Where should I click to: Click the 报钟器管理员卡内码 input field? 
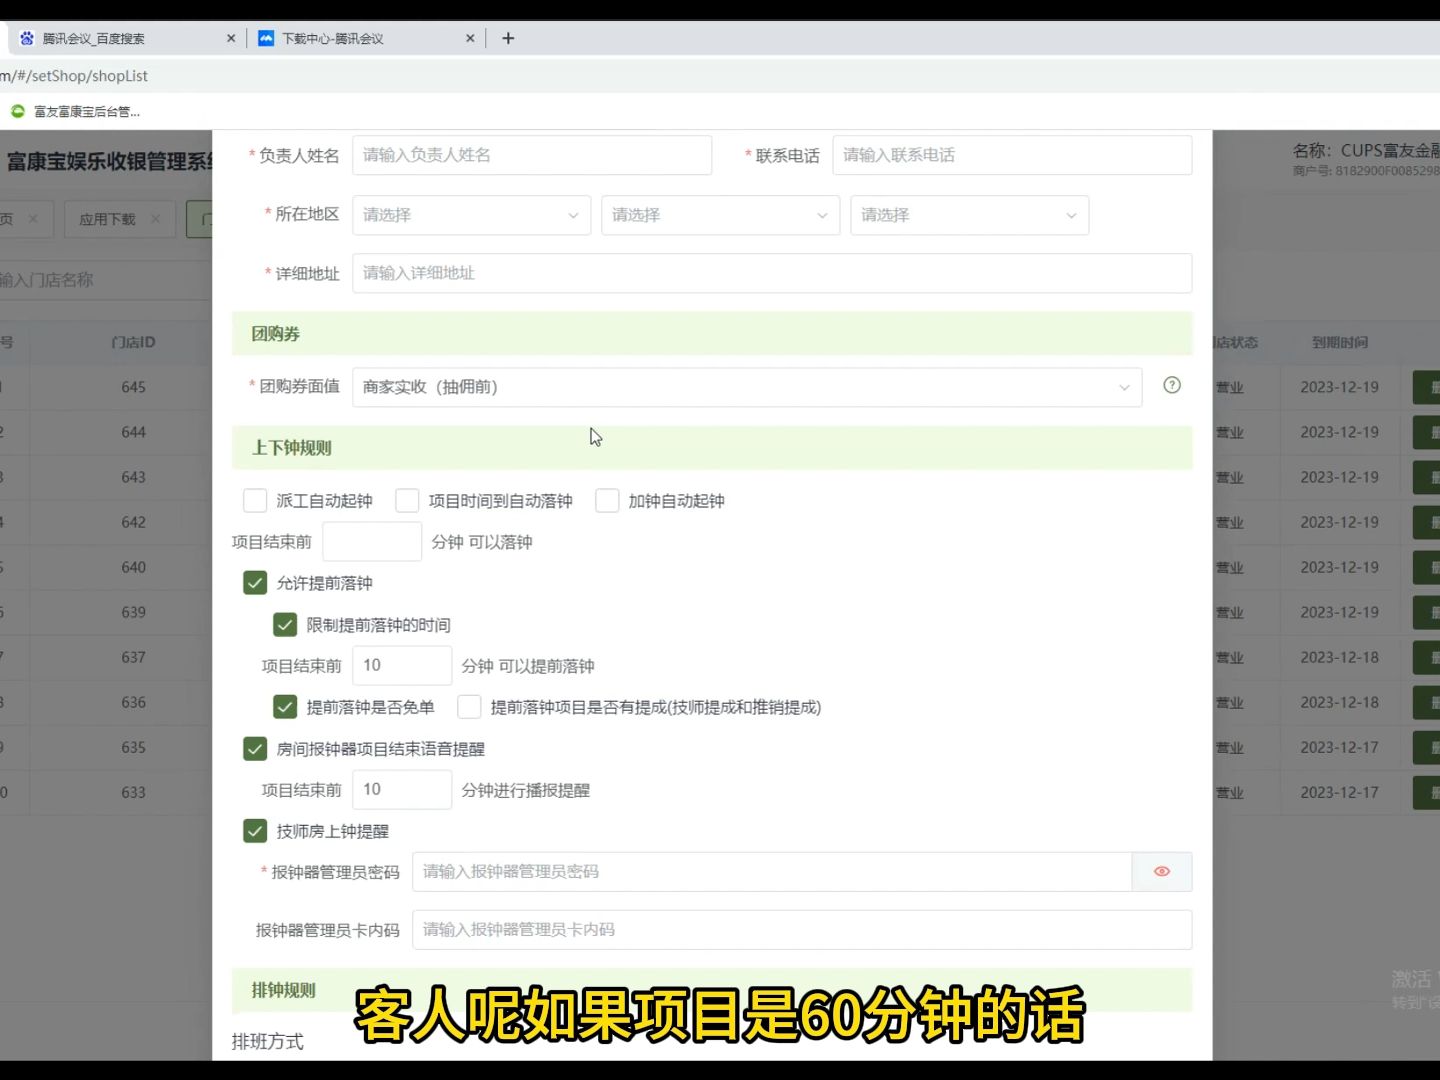802,929
